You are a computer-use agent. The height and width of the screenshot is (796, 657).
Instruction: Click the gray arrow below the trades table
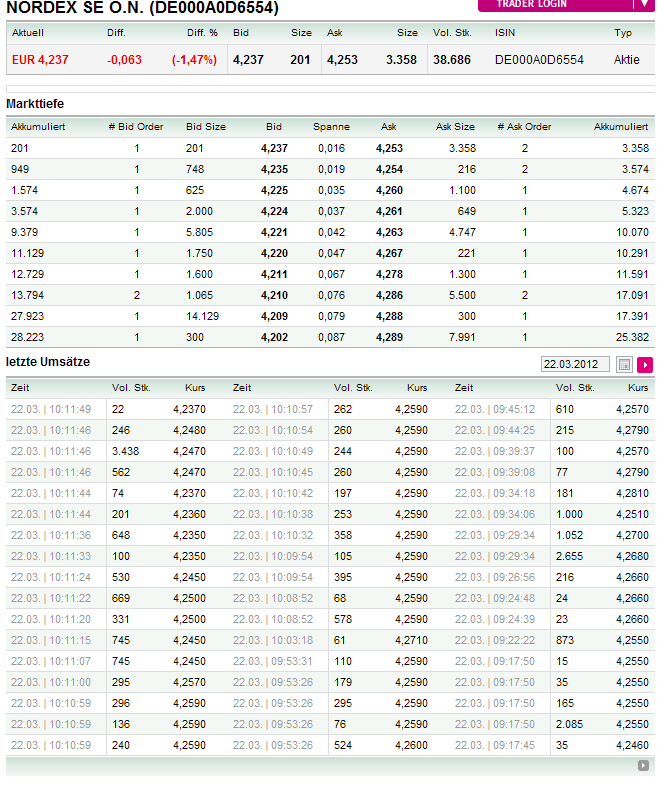tap(643, 766)
